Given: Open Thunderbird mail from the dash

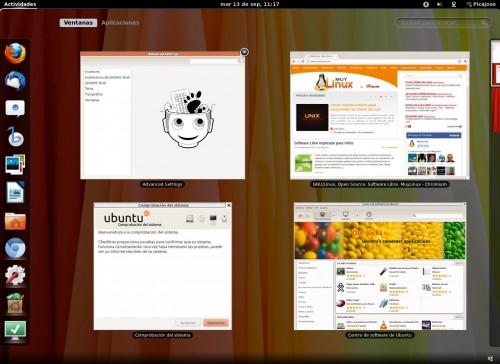Looking at the screenshot, I should click(15, 81).
